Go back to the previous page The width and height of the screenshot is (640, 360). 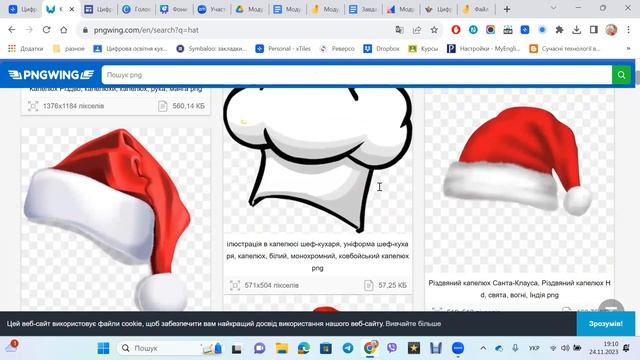point(12,30)
